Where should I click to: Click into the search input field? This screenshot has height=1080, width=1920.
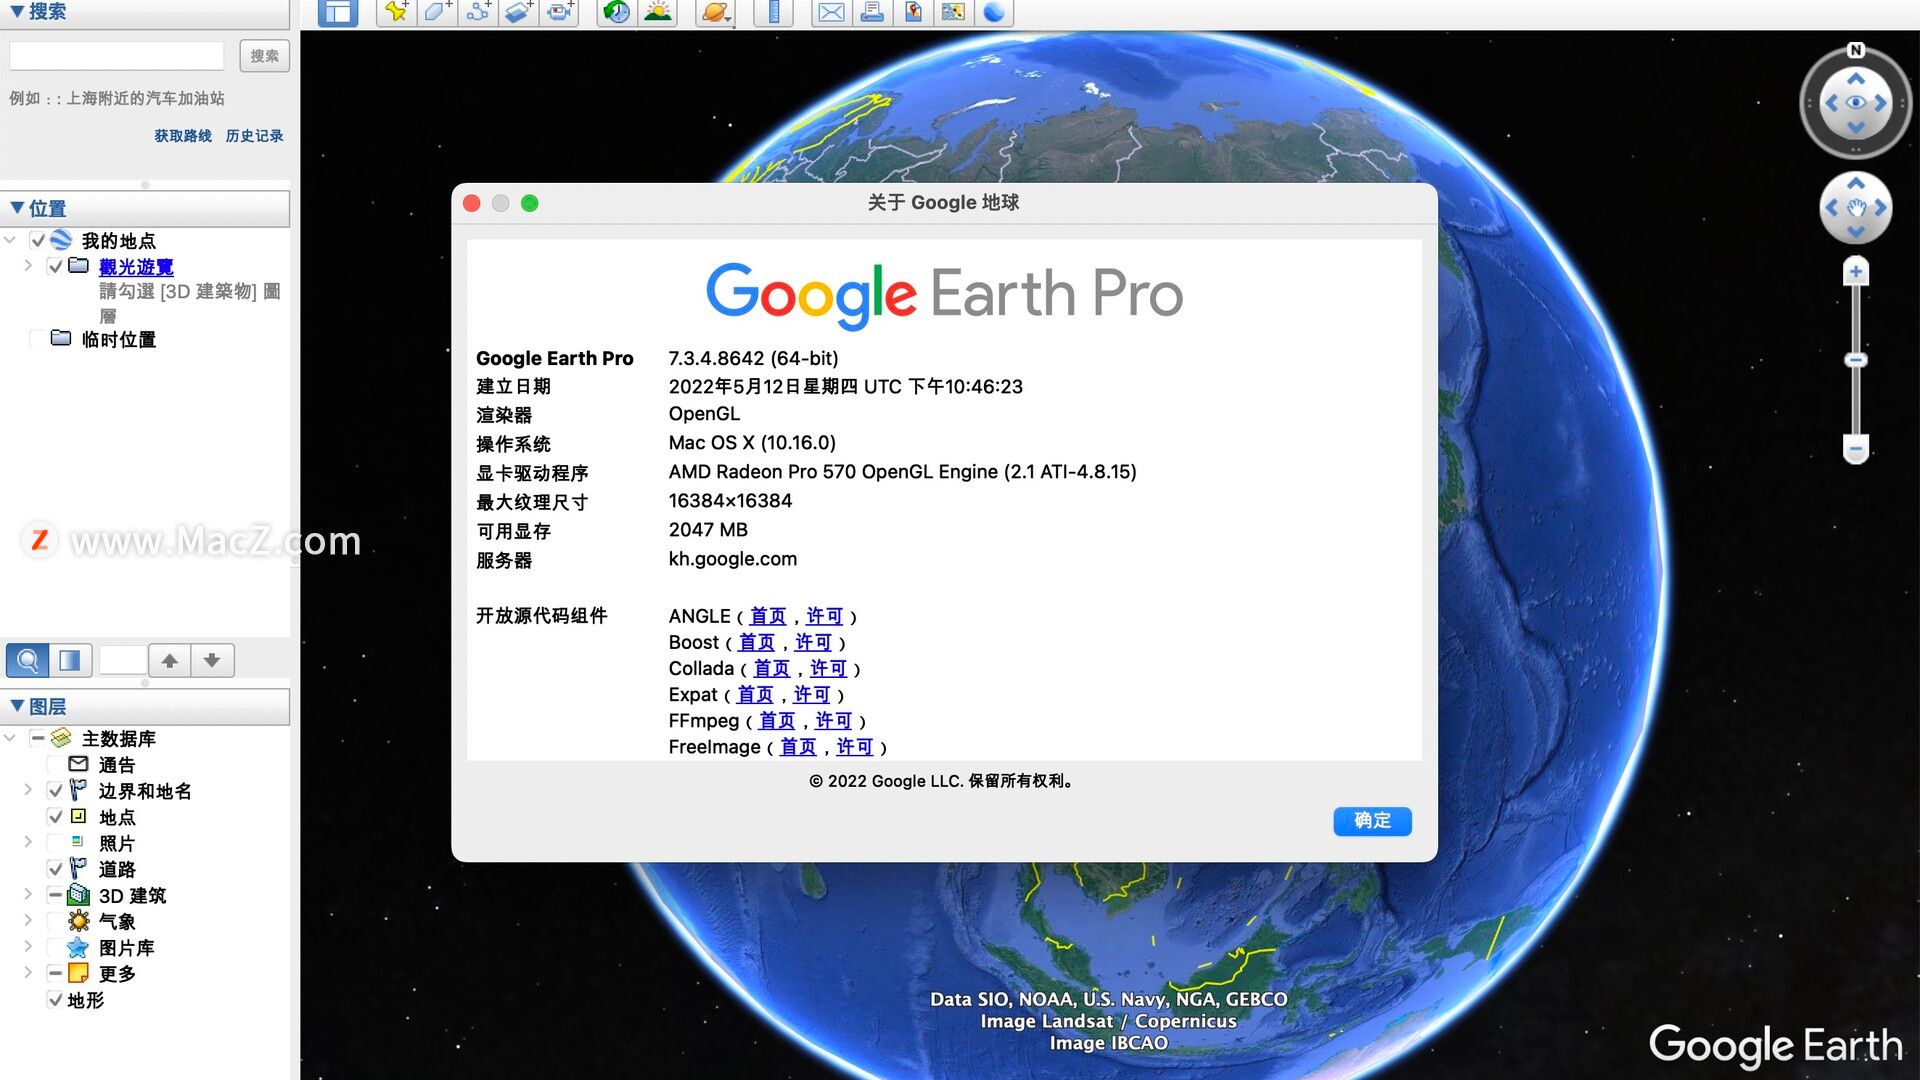pos(117,56)
